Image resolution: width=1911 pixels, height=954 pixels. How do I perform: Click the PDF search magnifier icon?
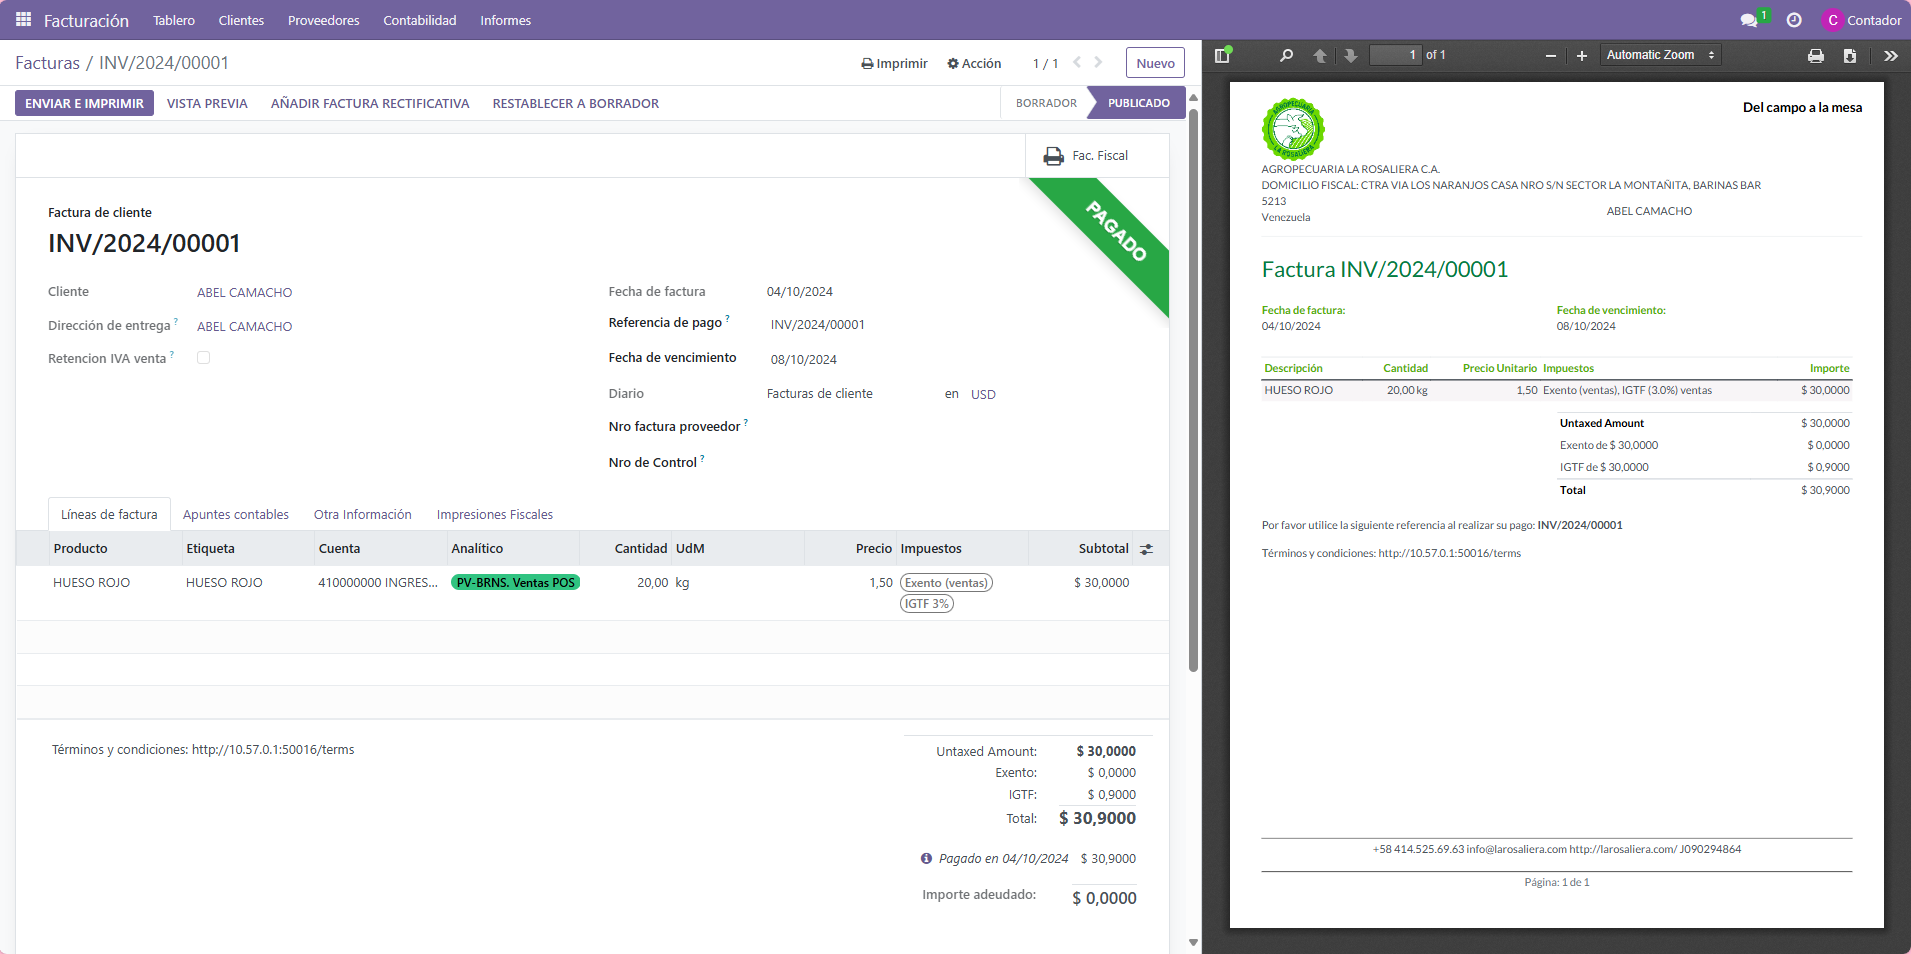1286,55
